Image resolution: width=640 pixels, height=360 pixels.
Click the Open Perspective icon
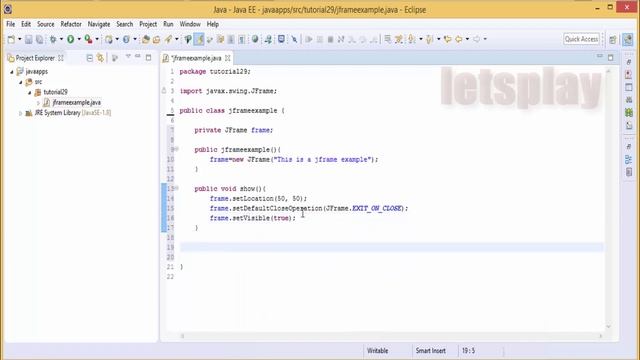(x=613, y=40)
